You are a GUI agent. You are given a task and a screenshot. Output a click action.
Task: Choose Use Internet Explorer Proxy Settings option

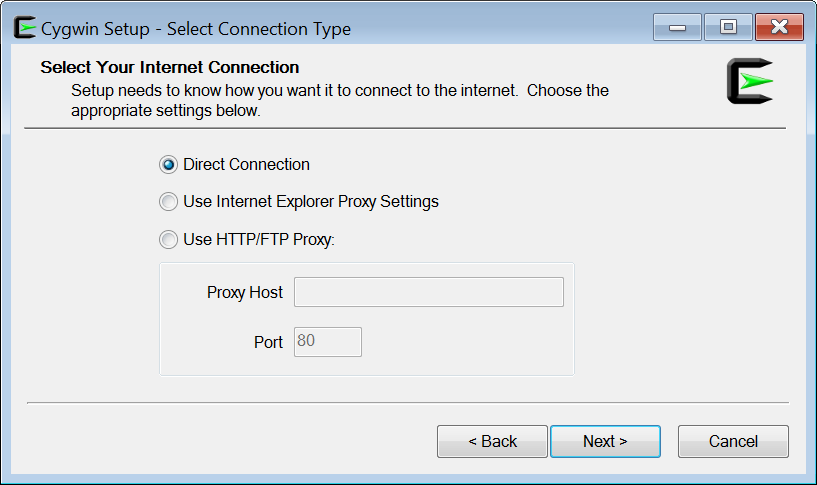tap(168, 202)
